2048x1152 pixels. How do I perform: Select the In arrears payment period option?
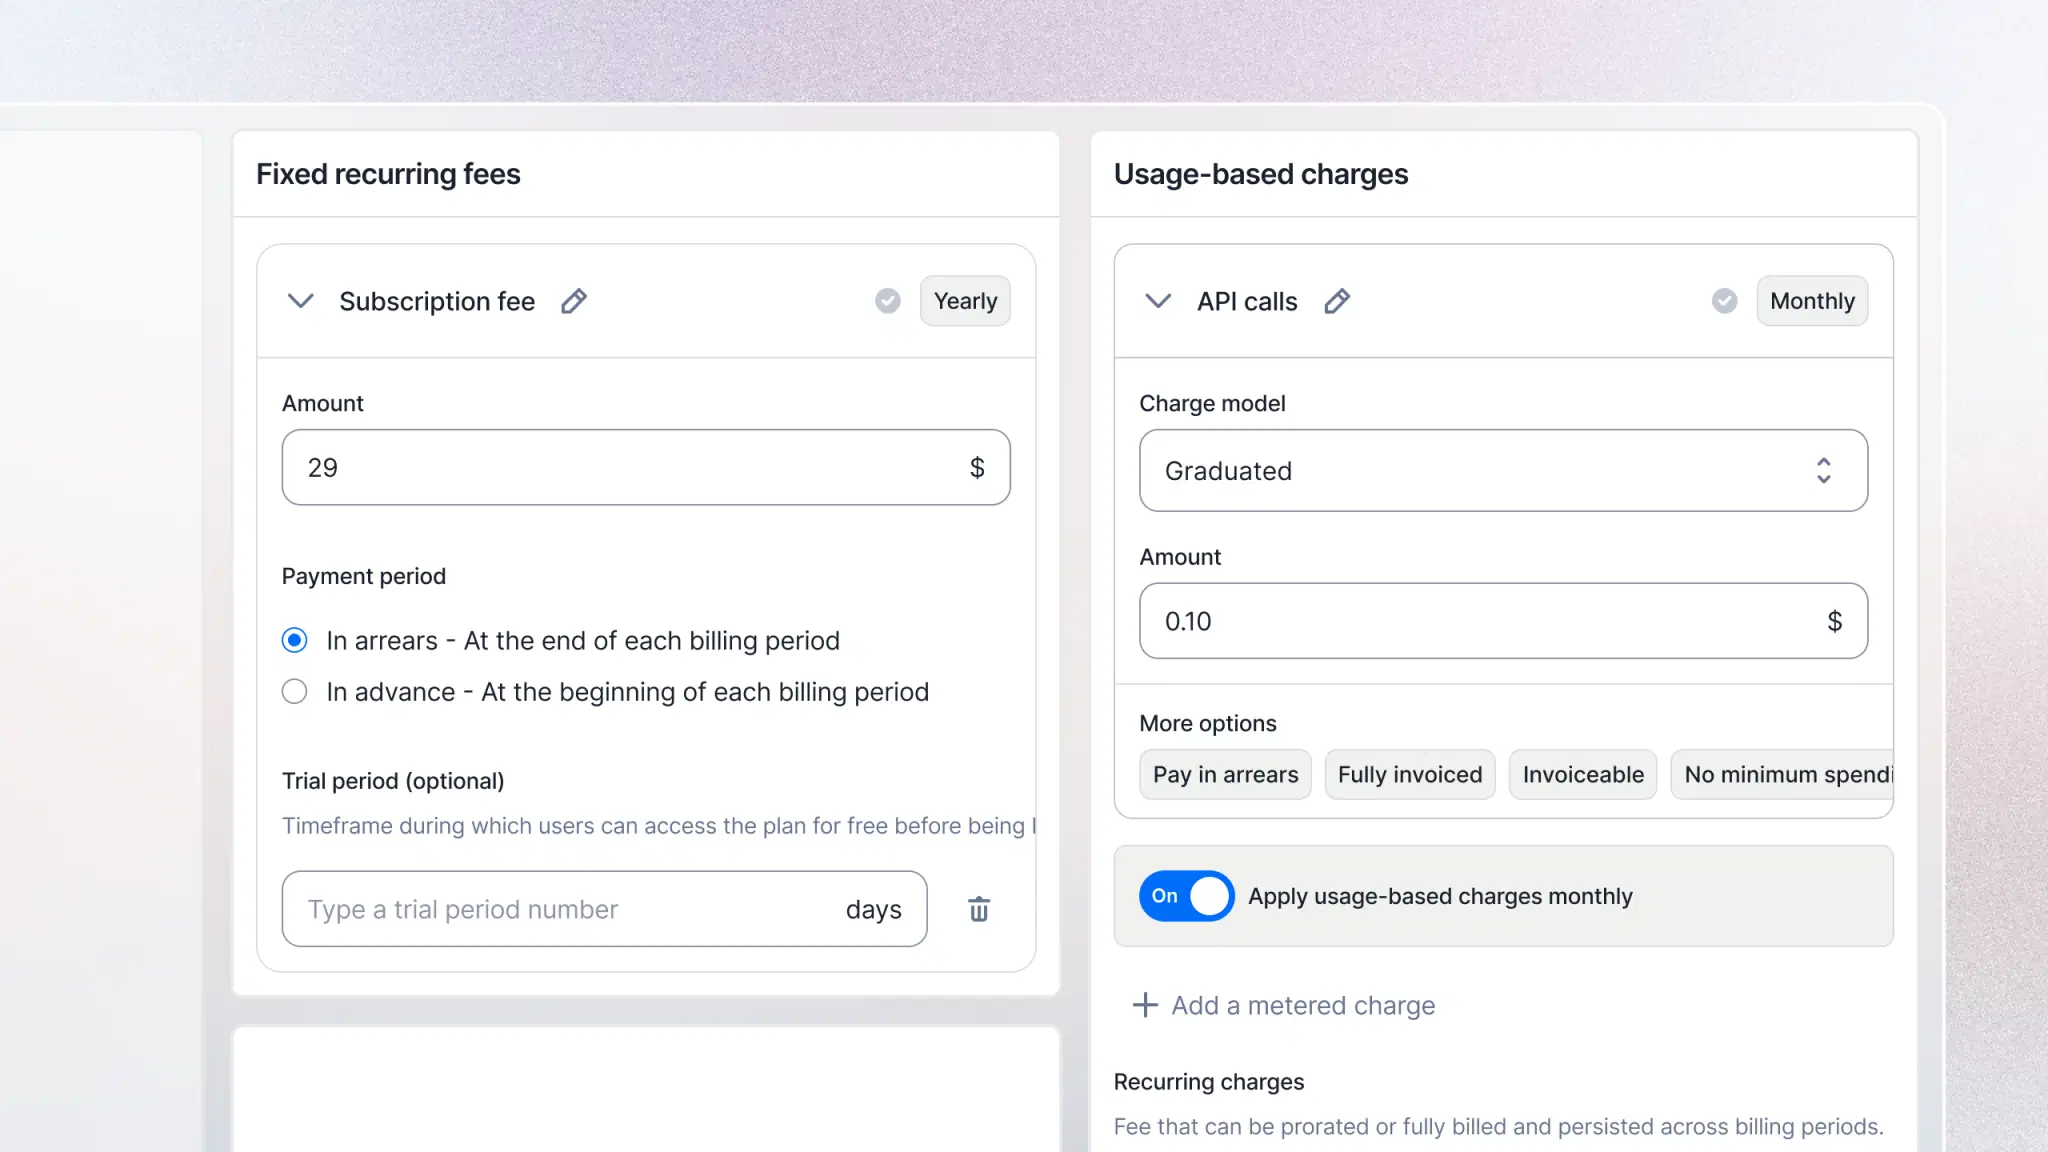[x=294, y=640]
